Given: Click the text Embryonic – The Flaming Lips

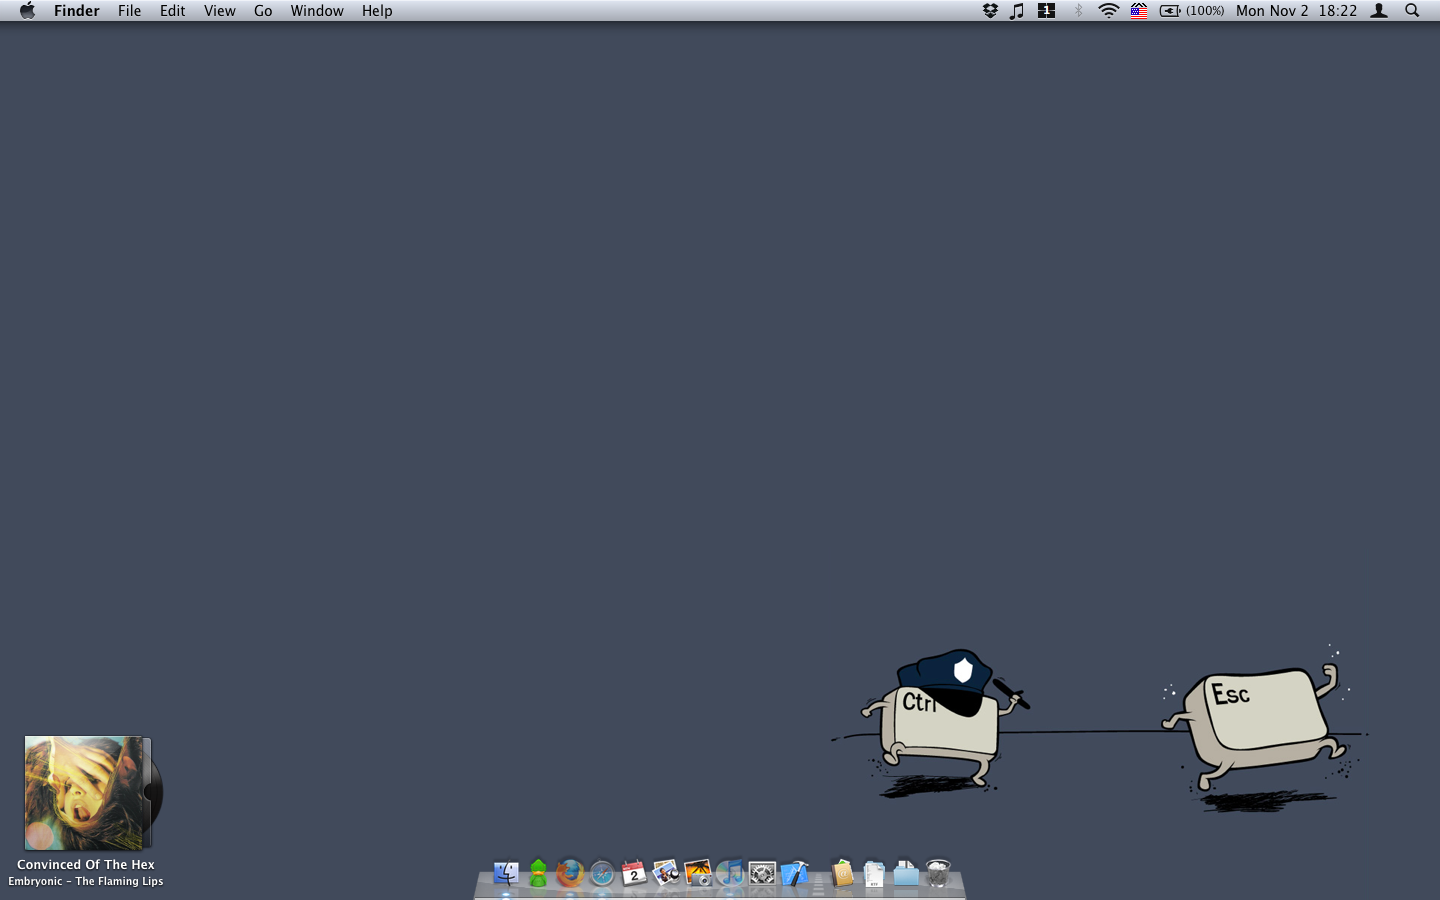Looking at the screenshot, I should click(86, 882).
